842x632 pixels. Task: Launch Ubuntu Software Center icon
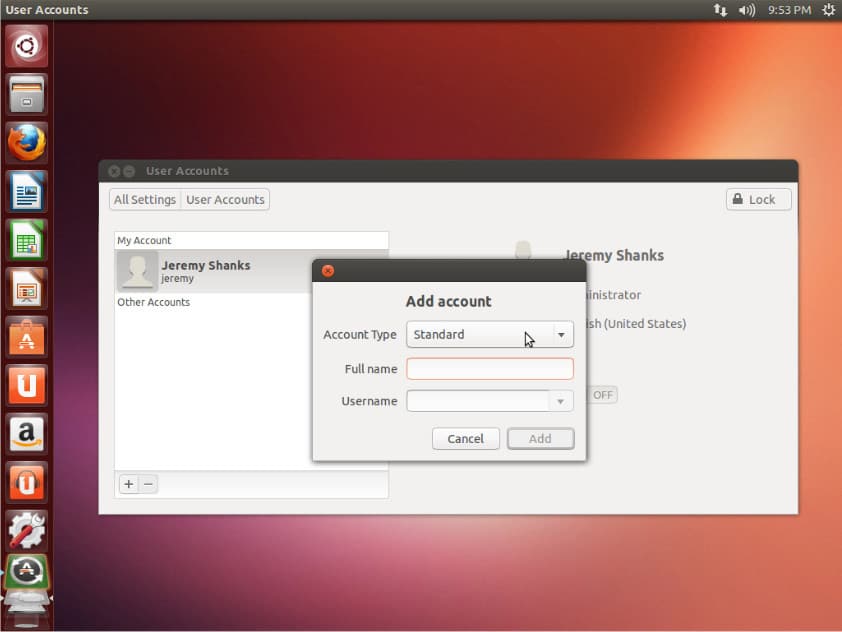(26, 337)
